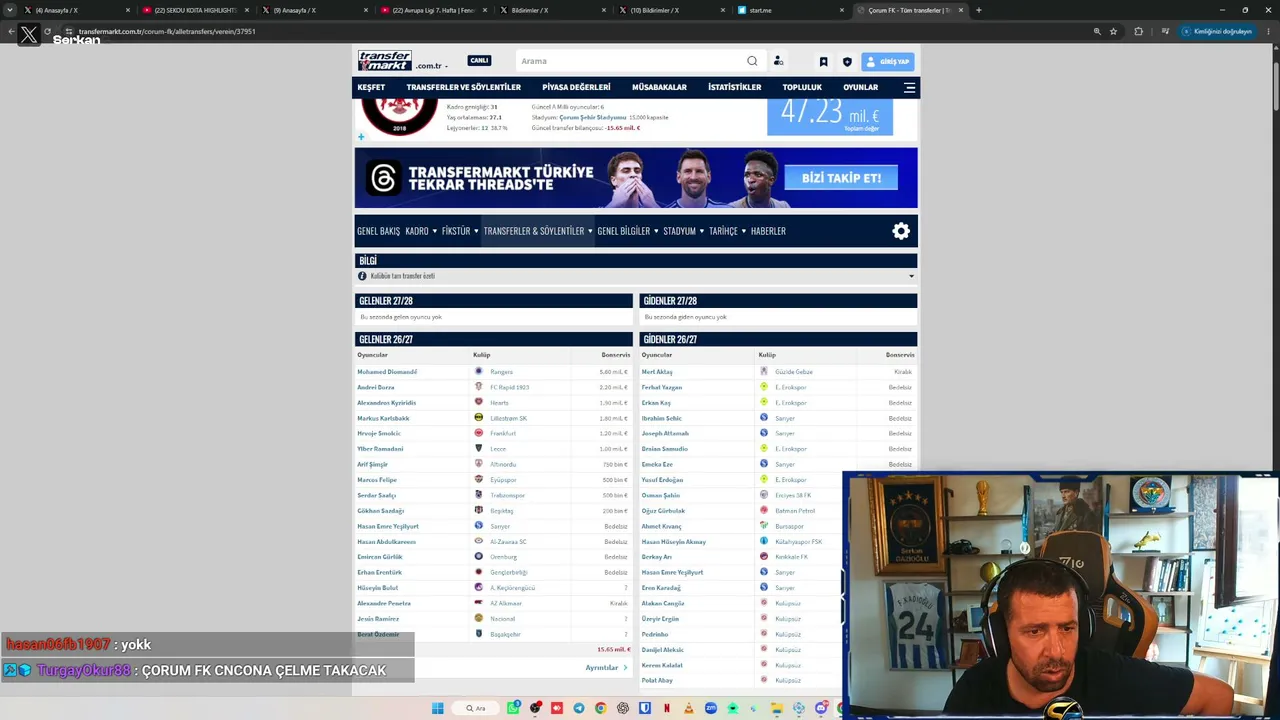The width and height of the screenshot is (1280, 720).
Task: Go back with the browser back arrow
Action: [x=11, y=31]
